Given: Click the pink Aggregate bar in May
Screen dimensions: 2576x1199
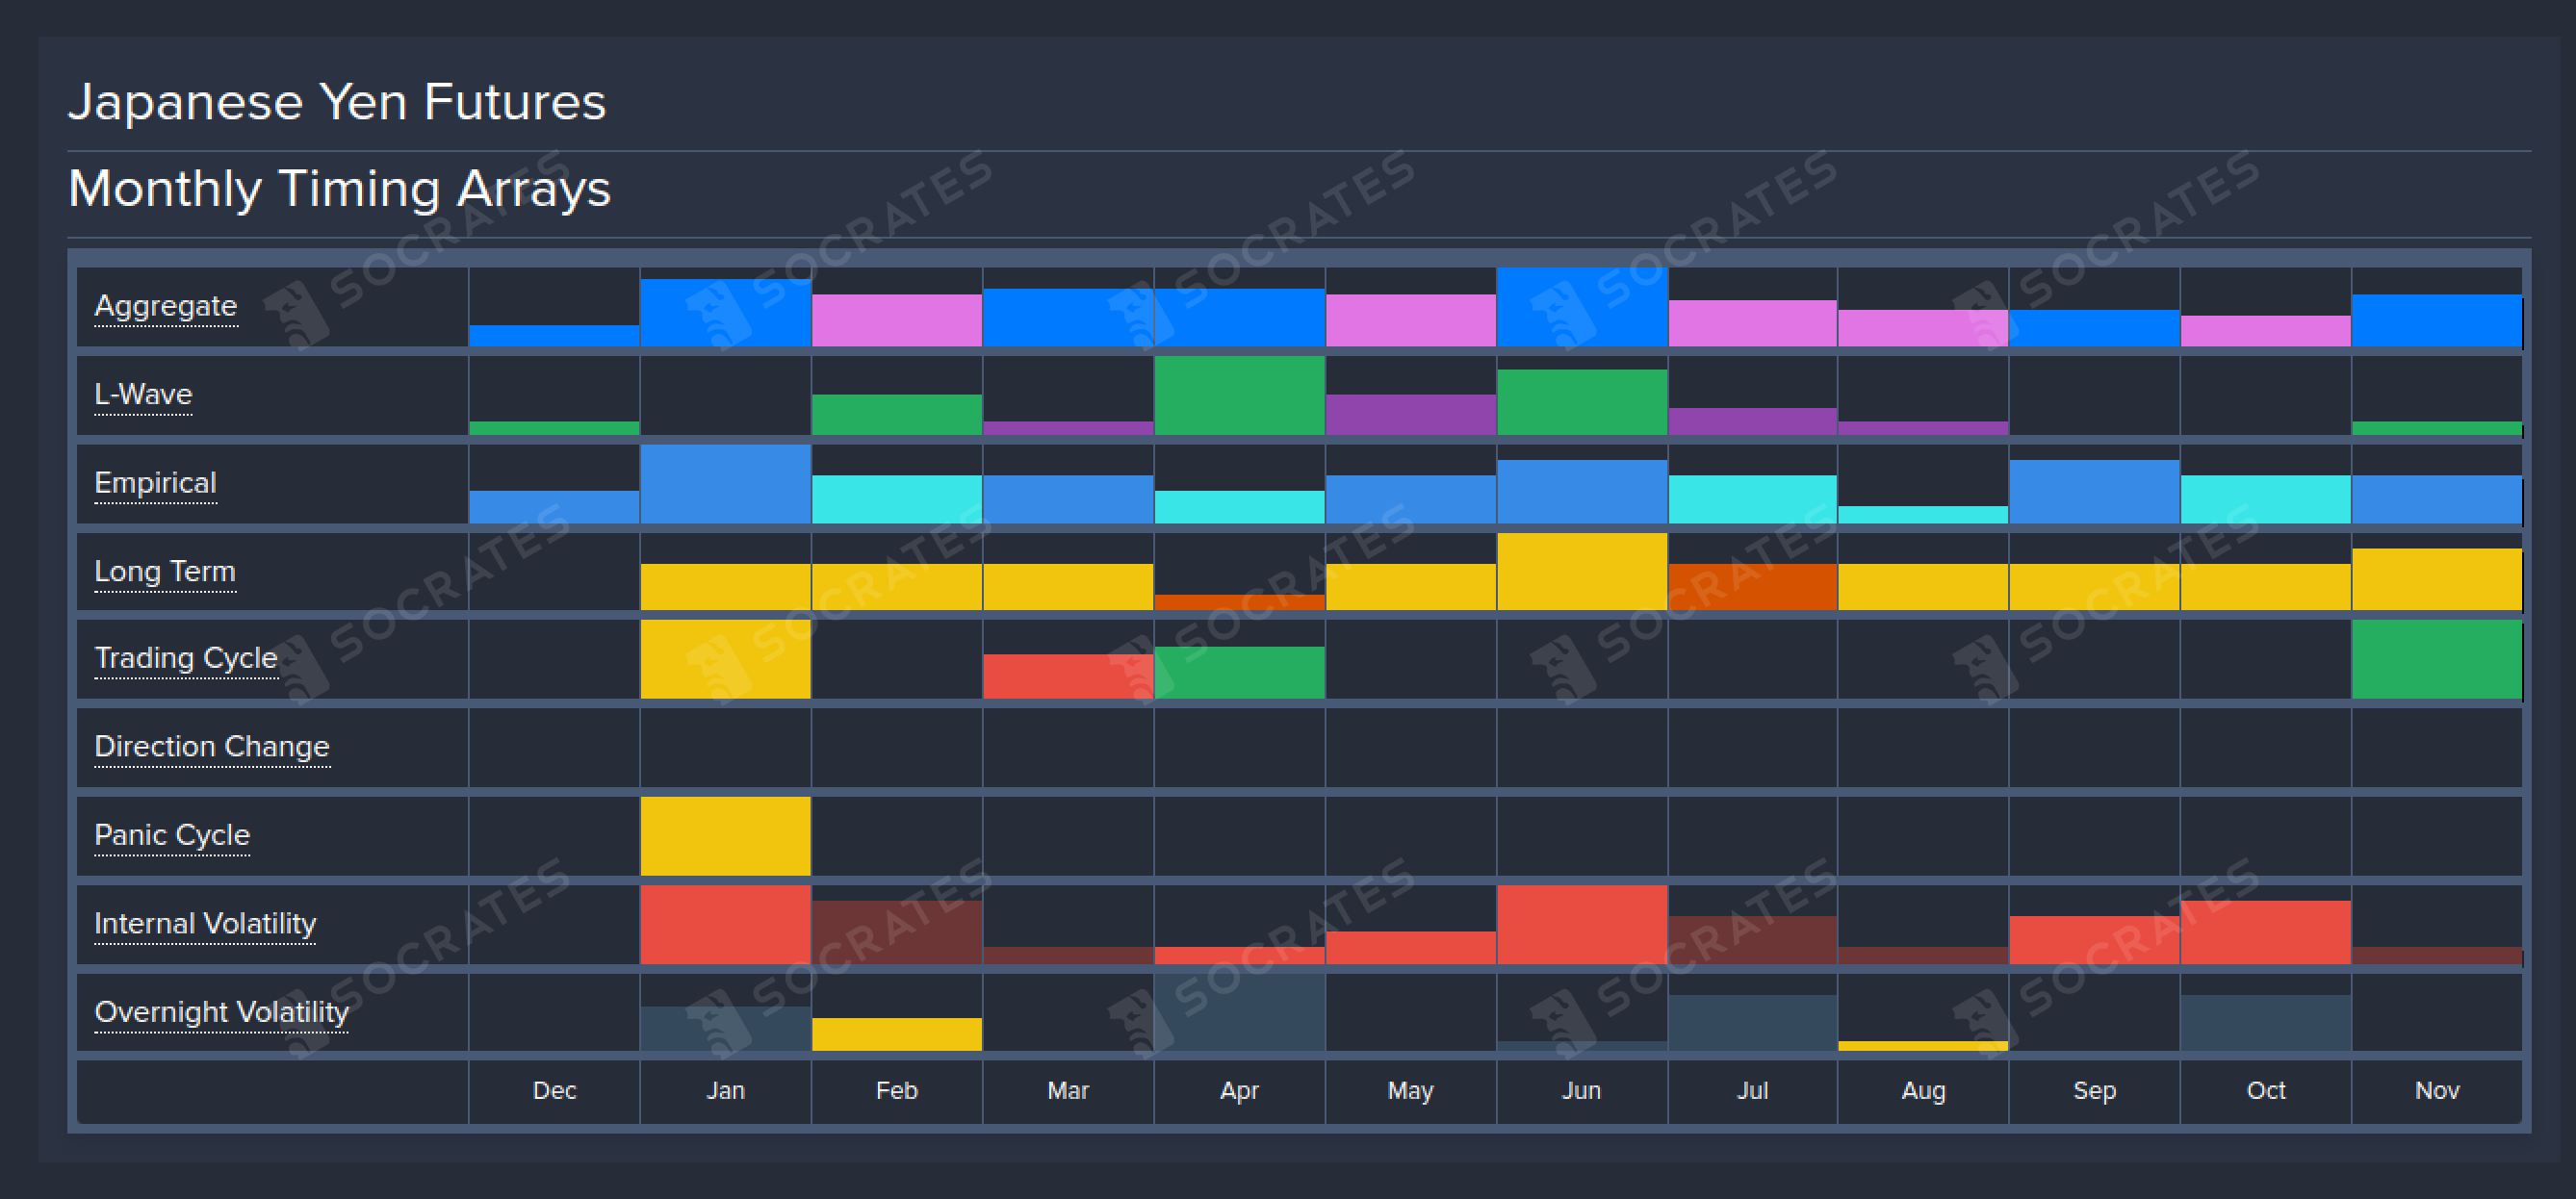Looking at the screenshot, I should pos(1410,320).
